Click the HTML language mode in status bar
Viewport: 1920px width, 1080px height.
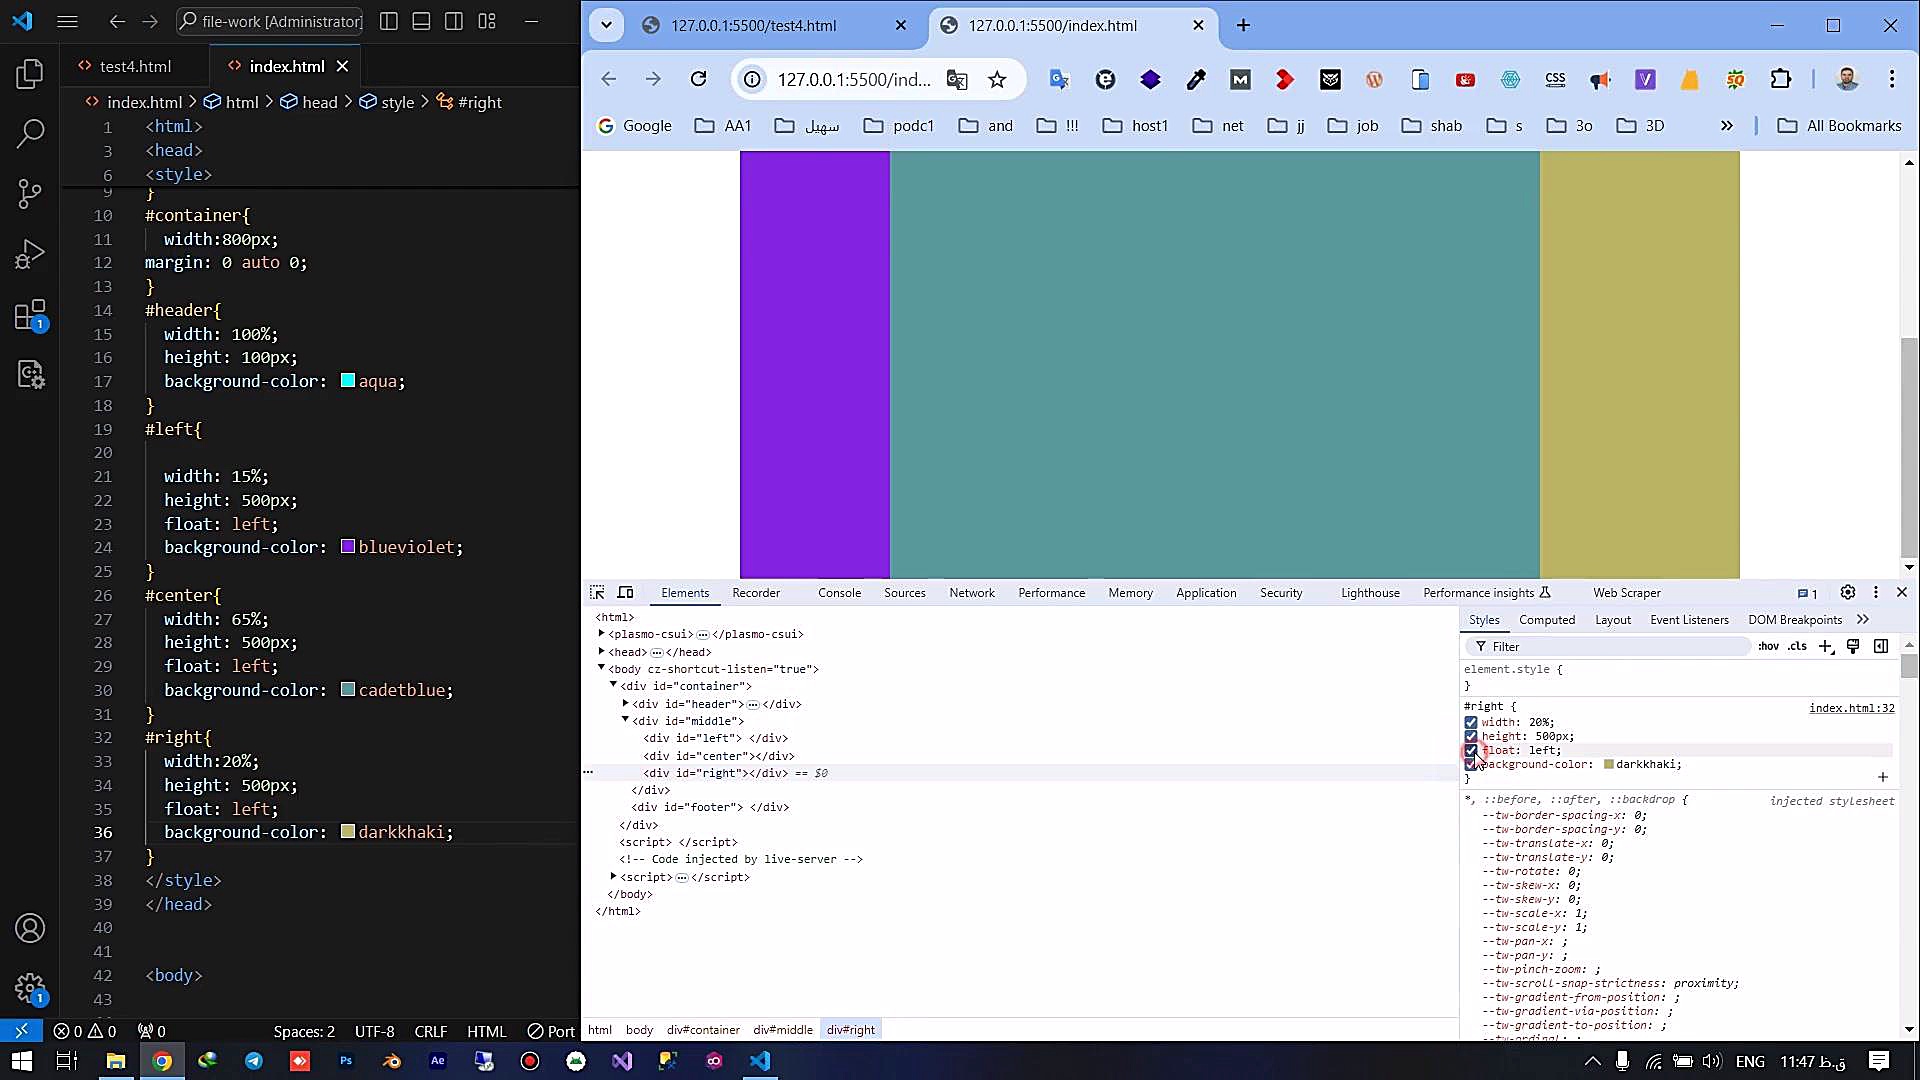point(486,1031)
